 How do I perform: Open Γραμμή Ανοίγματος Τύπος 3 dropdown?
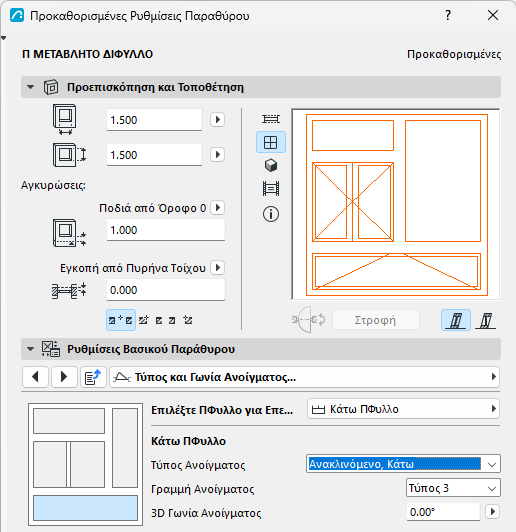point(453,488)
